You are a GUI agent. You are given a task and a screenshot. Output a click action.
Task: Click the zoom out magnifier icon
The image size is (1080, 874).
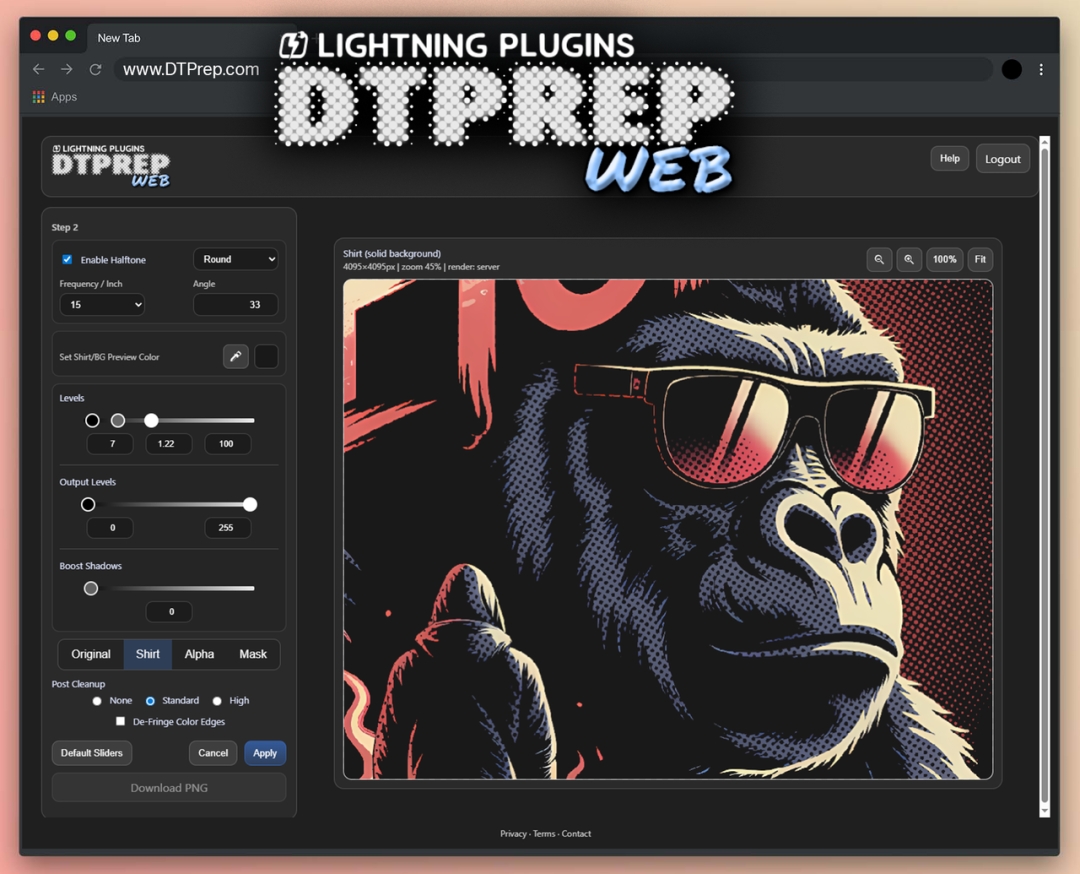(879, 260)
